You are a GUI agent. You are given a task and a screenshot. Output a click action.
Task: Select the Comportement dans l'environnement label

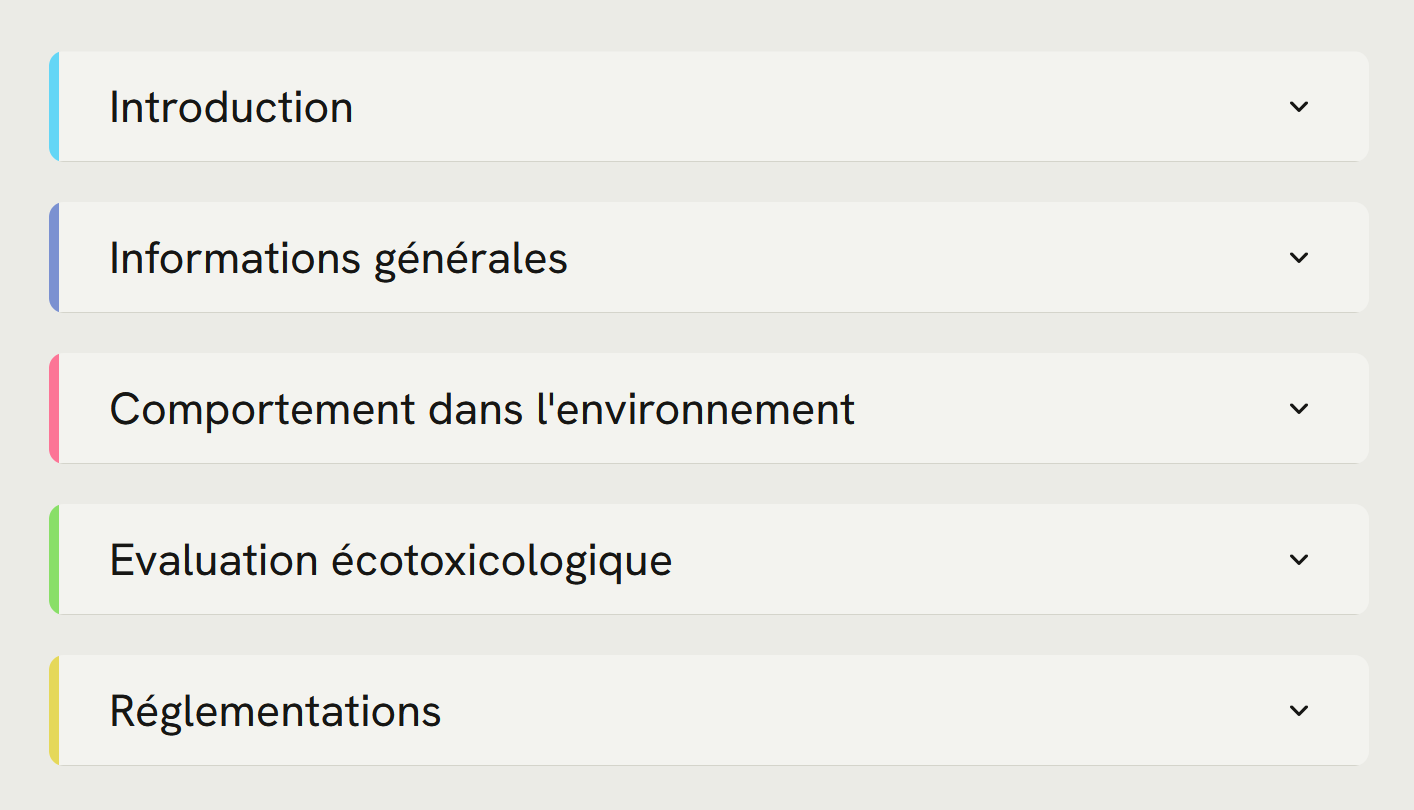pos(483,408)
